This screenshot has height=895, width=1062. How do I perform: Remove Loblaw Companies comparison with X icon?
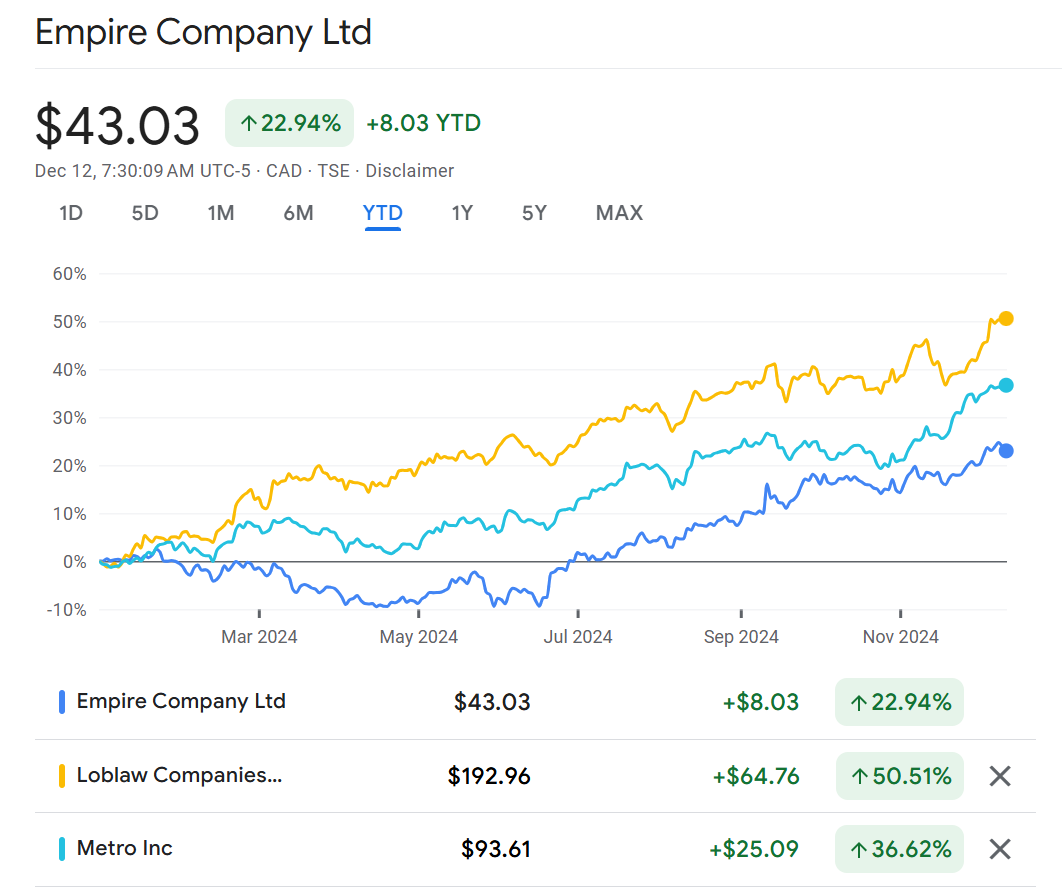(x=999, y=776)
